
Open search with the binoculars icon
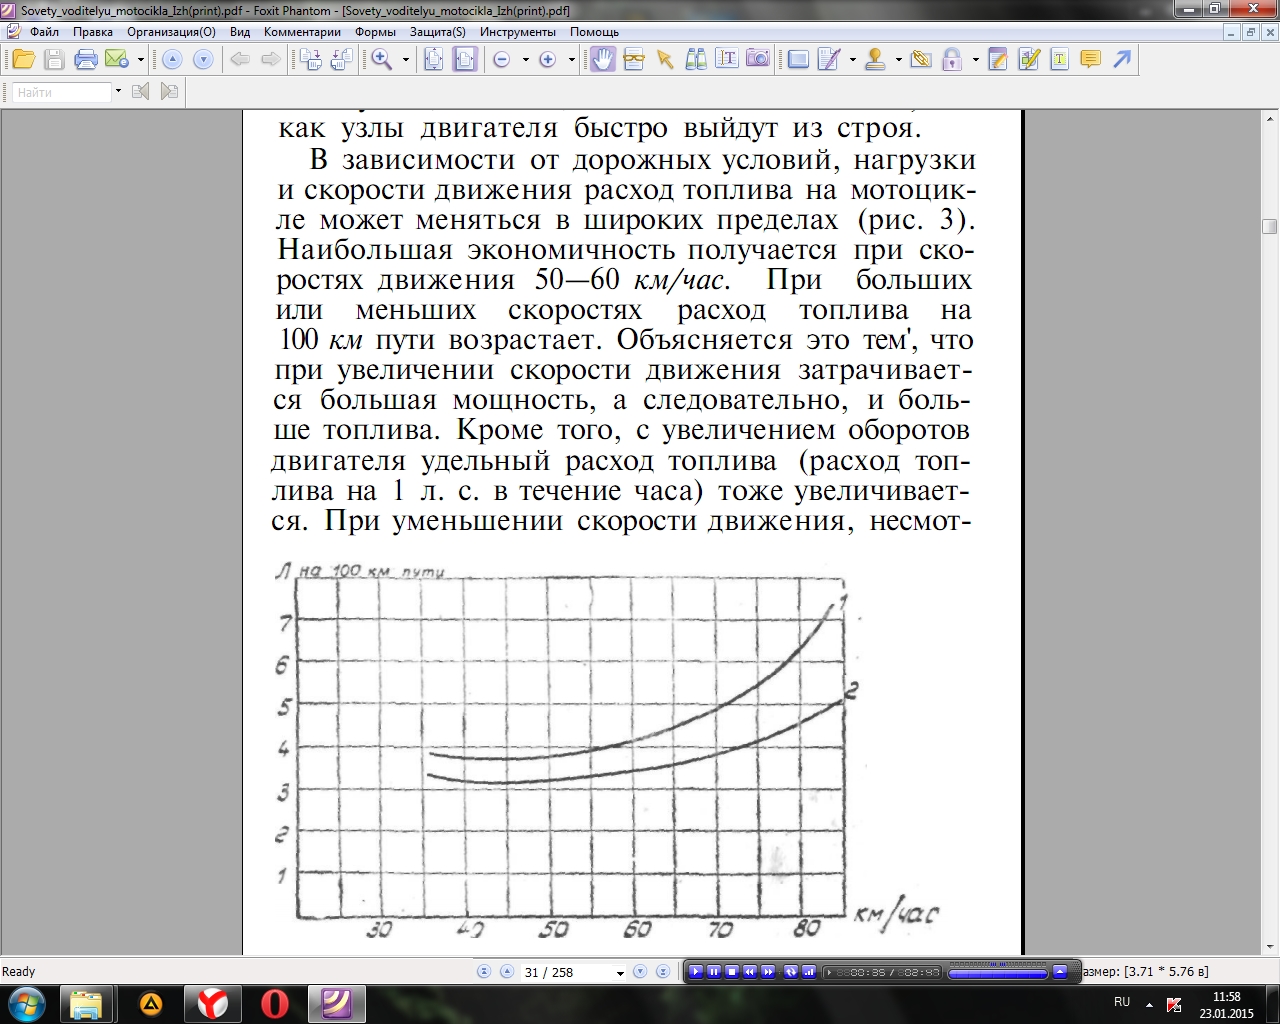696,60
